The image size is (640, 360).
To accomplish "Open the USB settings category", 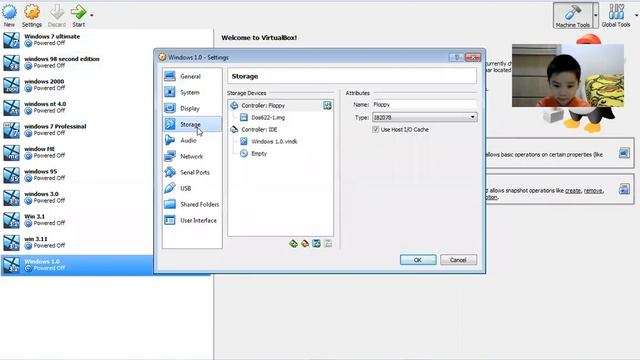I will (x=192, y=188).
